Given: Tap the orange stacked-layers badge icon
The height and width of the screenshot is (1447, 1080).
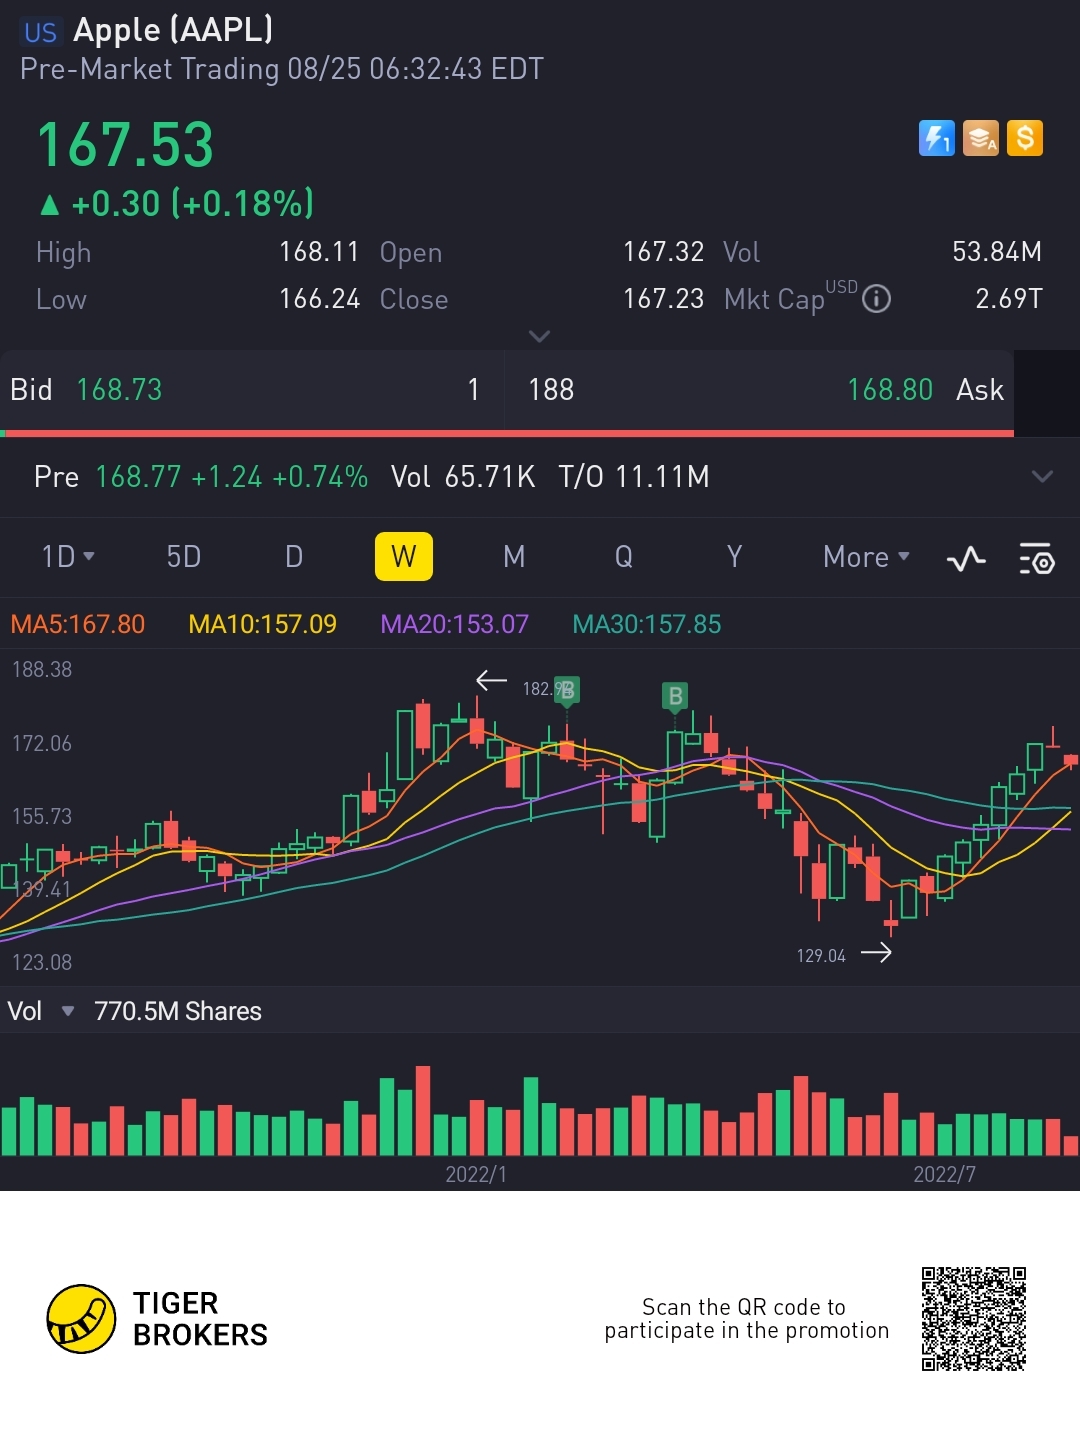Looking at the screenshot, I should click(x=981, y=138).
